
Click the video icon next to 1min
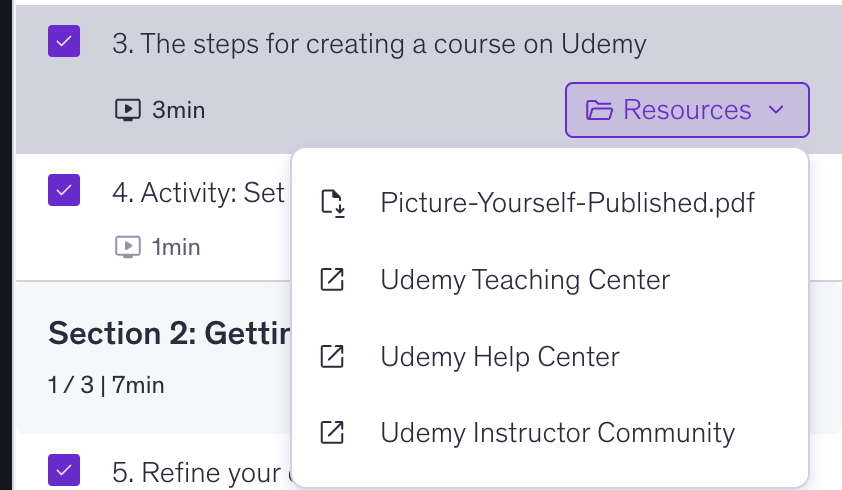[127, 246]
